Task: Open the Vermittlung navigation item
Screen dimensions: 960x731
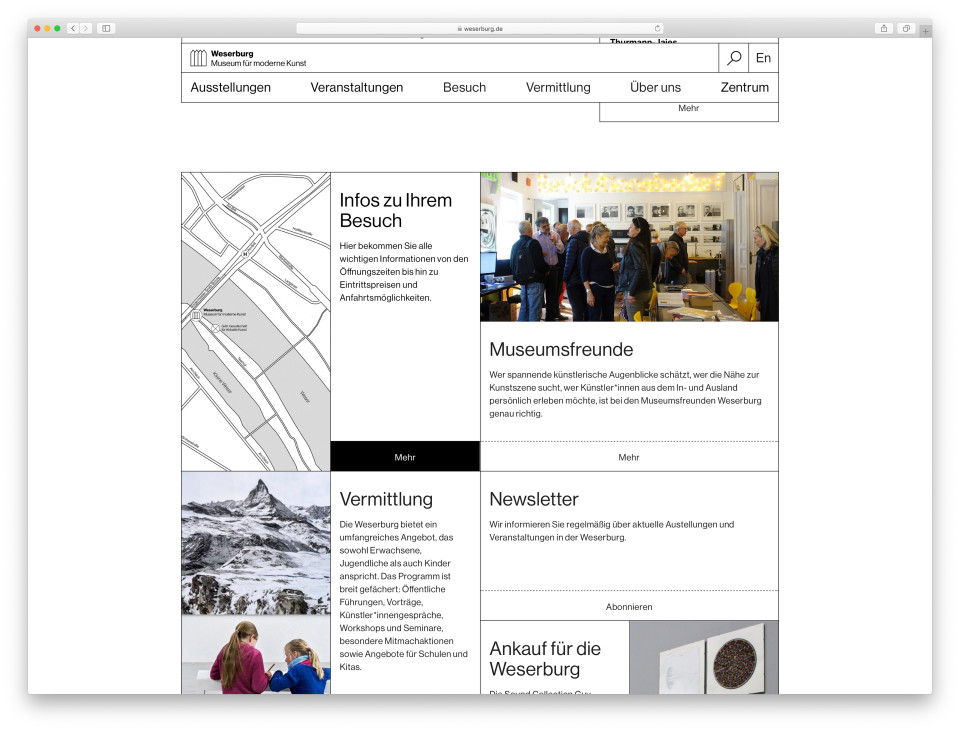Action: [558, 88]
